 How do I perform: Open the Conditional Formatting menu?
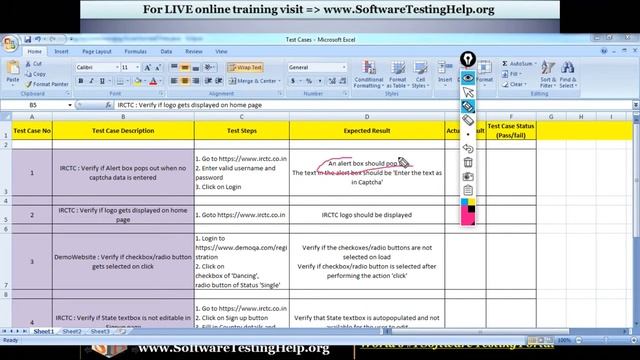point(369,74)
